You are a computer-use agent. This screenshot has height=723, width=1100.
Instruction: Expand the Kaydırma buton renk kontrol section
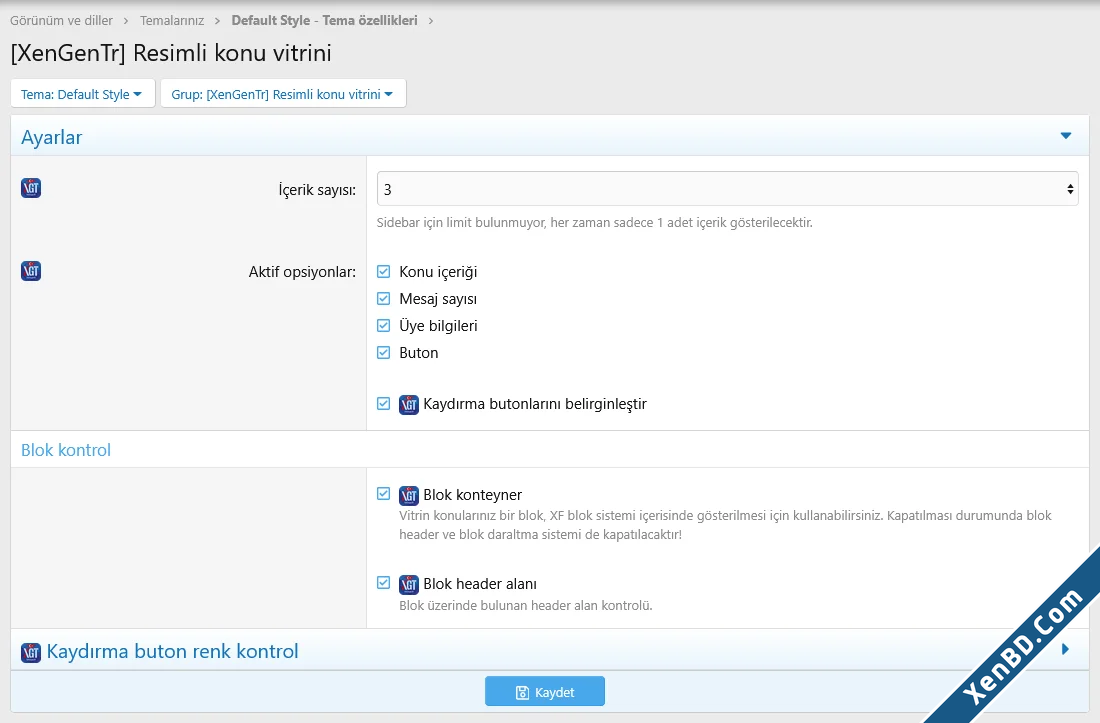pyautogui.click(x=1066, y=649)
